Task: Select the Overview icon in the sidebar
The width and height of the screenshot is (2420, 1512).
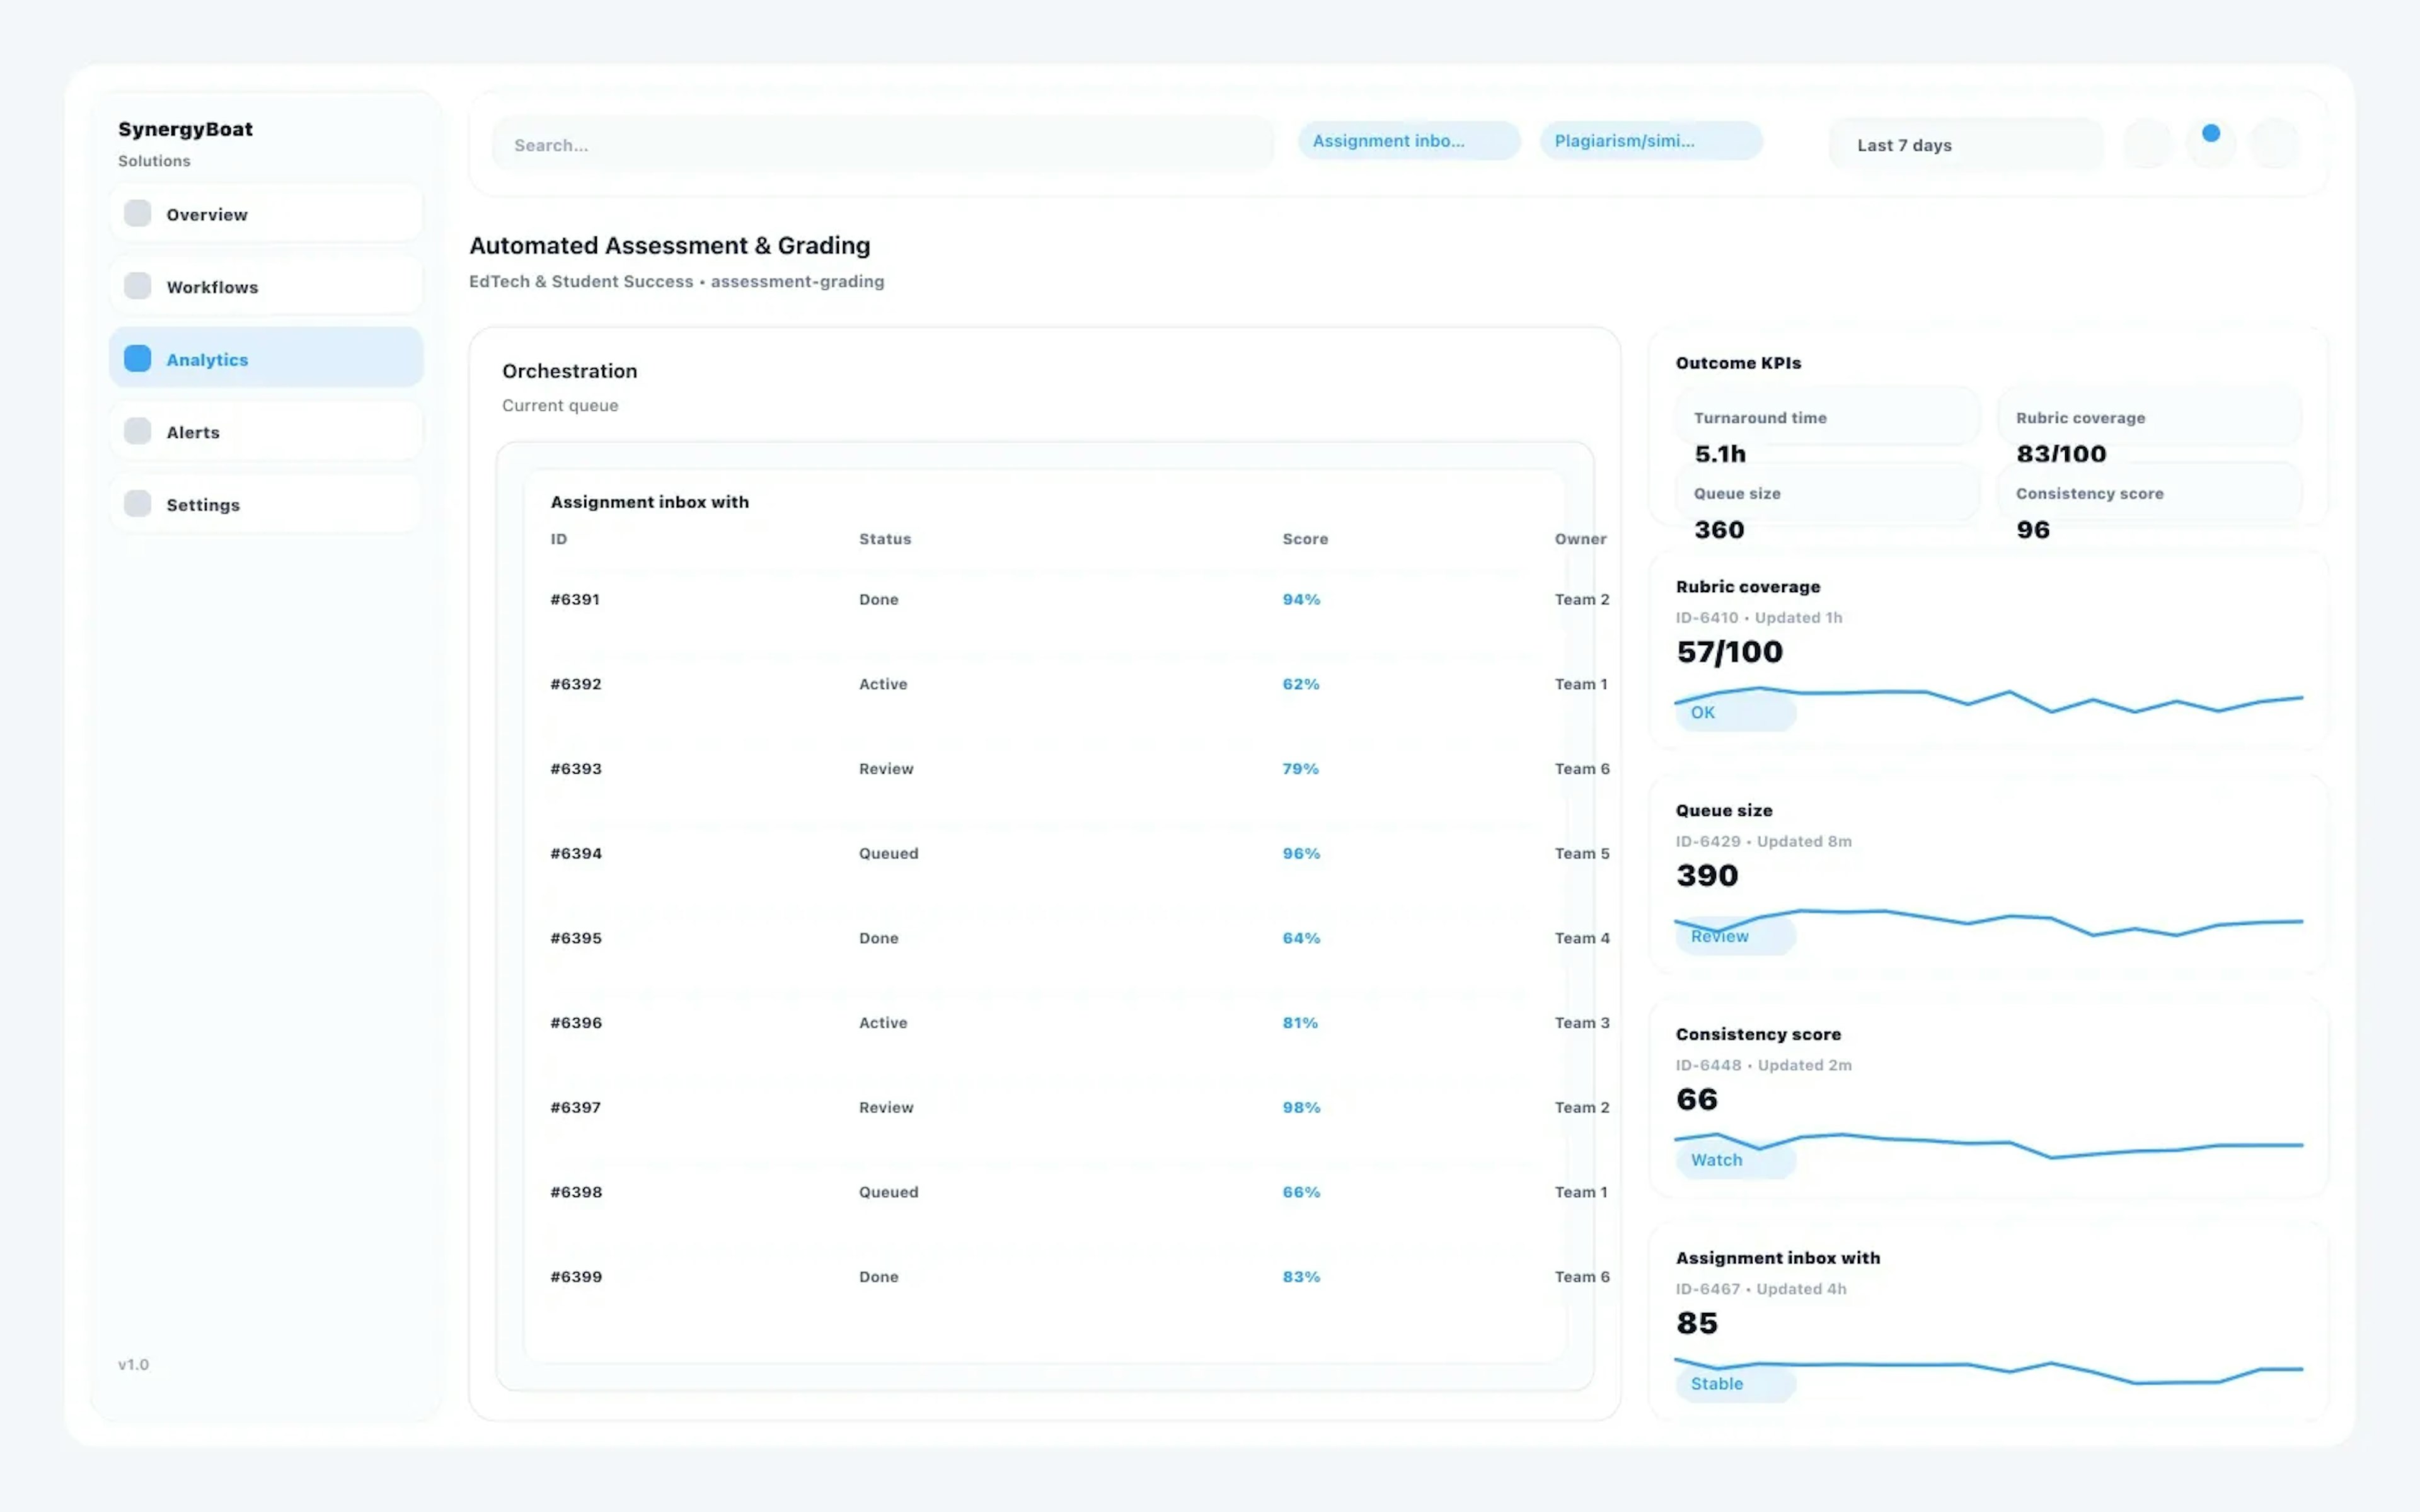Action: click(x=137, y=213)
